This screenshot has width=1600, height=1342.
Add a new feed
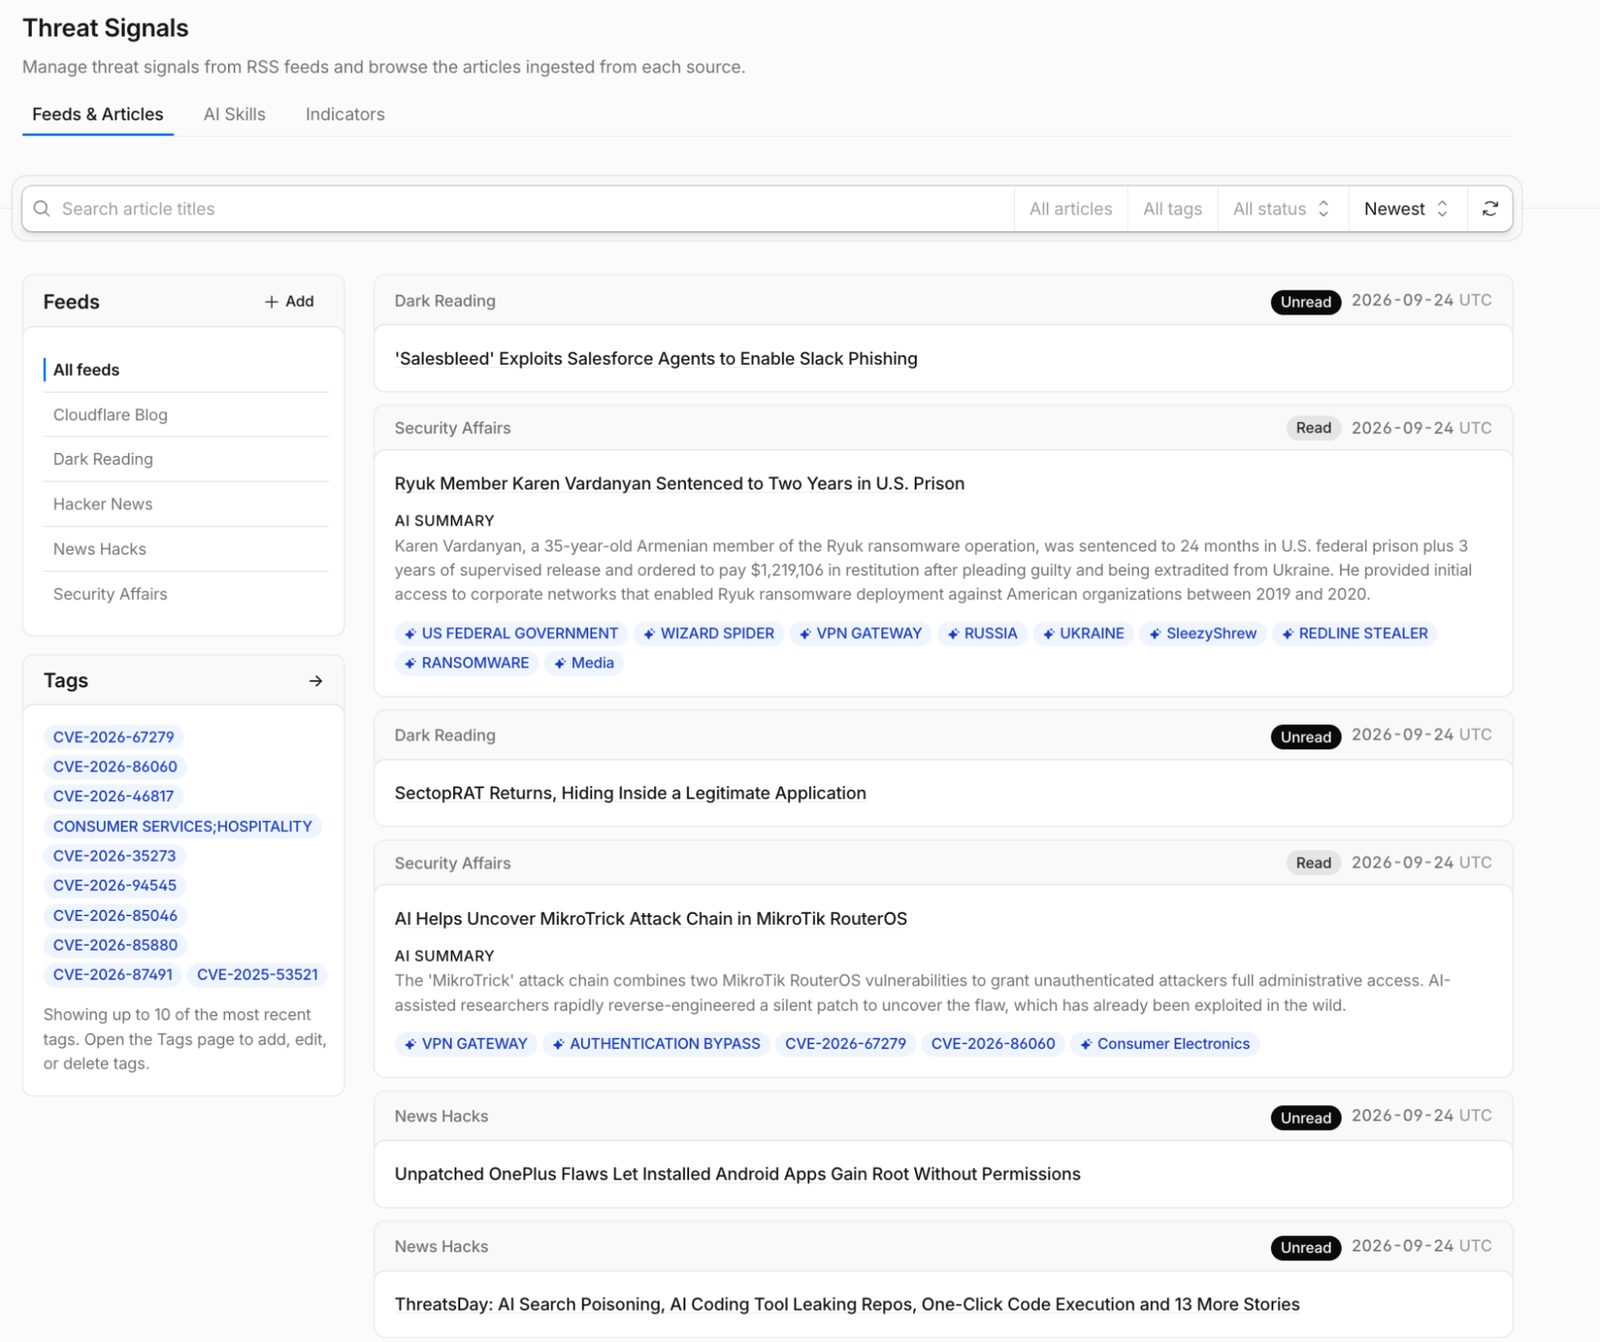(289, 302)
